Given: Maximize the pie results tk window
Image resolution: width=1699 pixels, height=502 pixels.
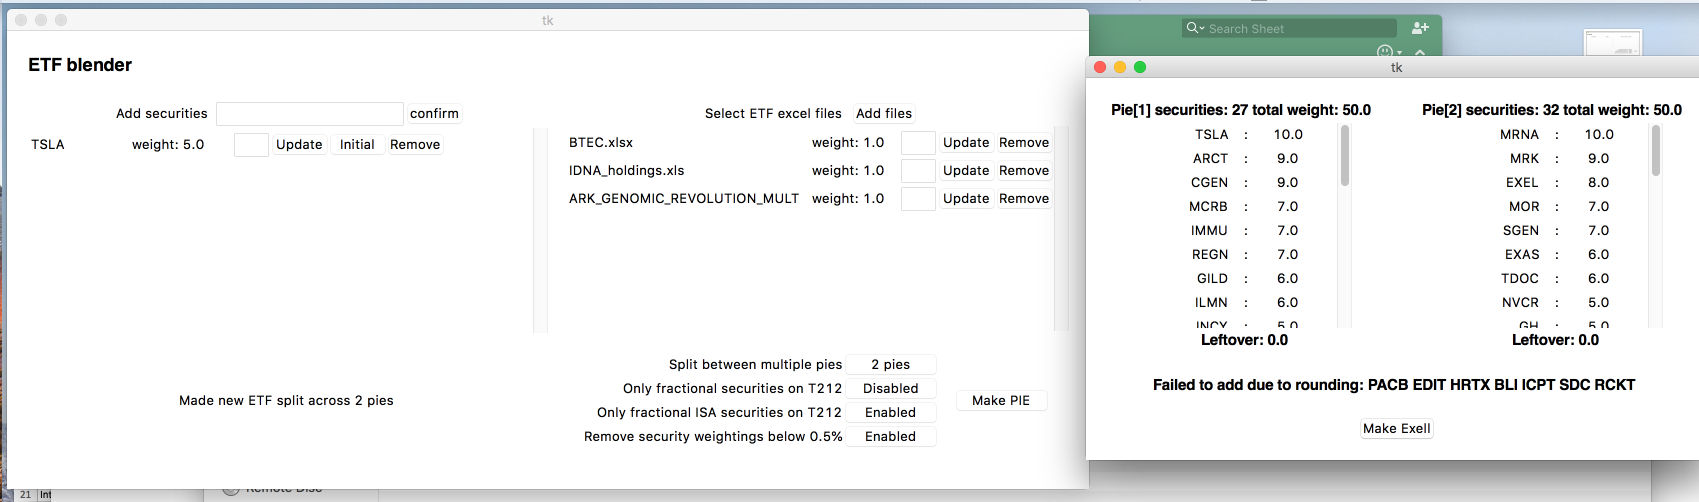Looking at the screenshot, I should tap(1140, 67).
